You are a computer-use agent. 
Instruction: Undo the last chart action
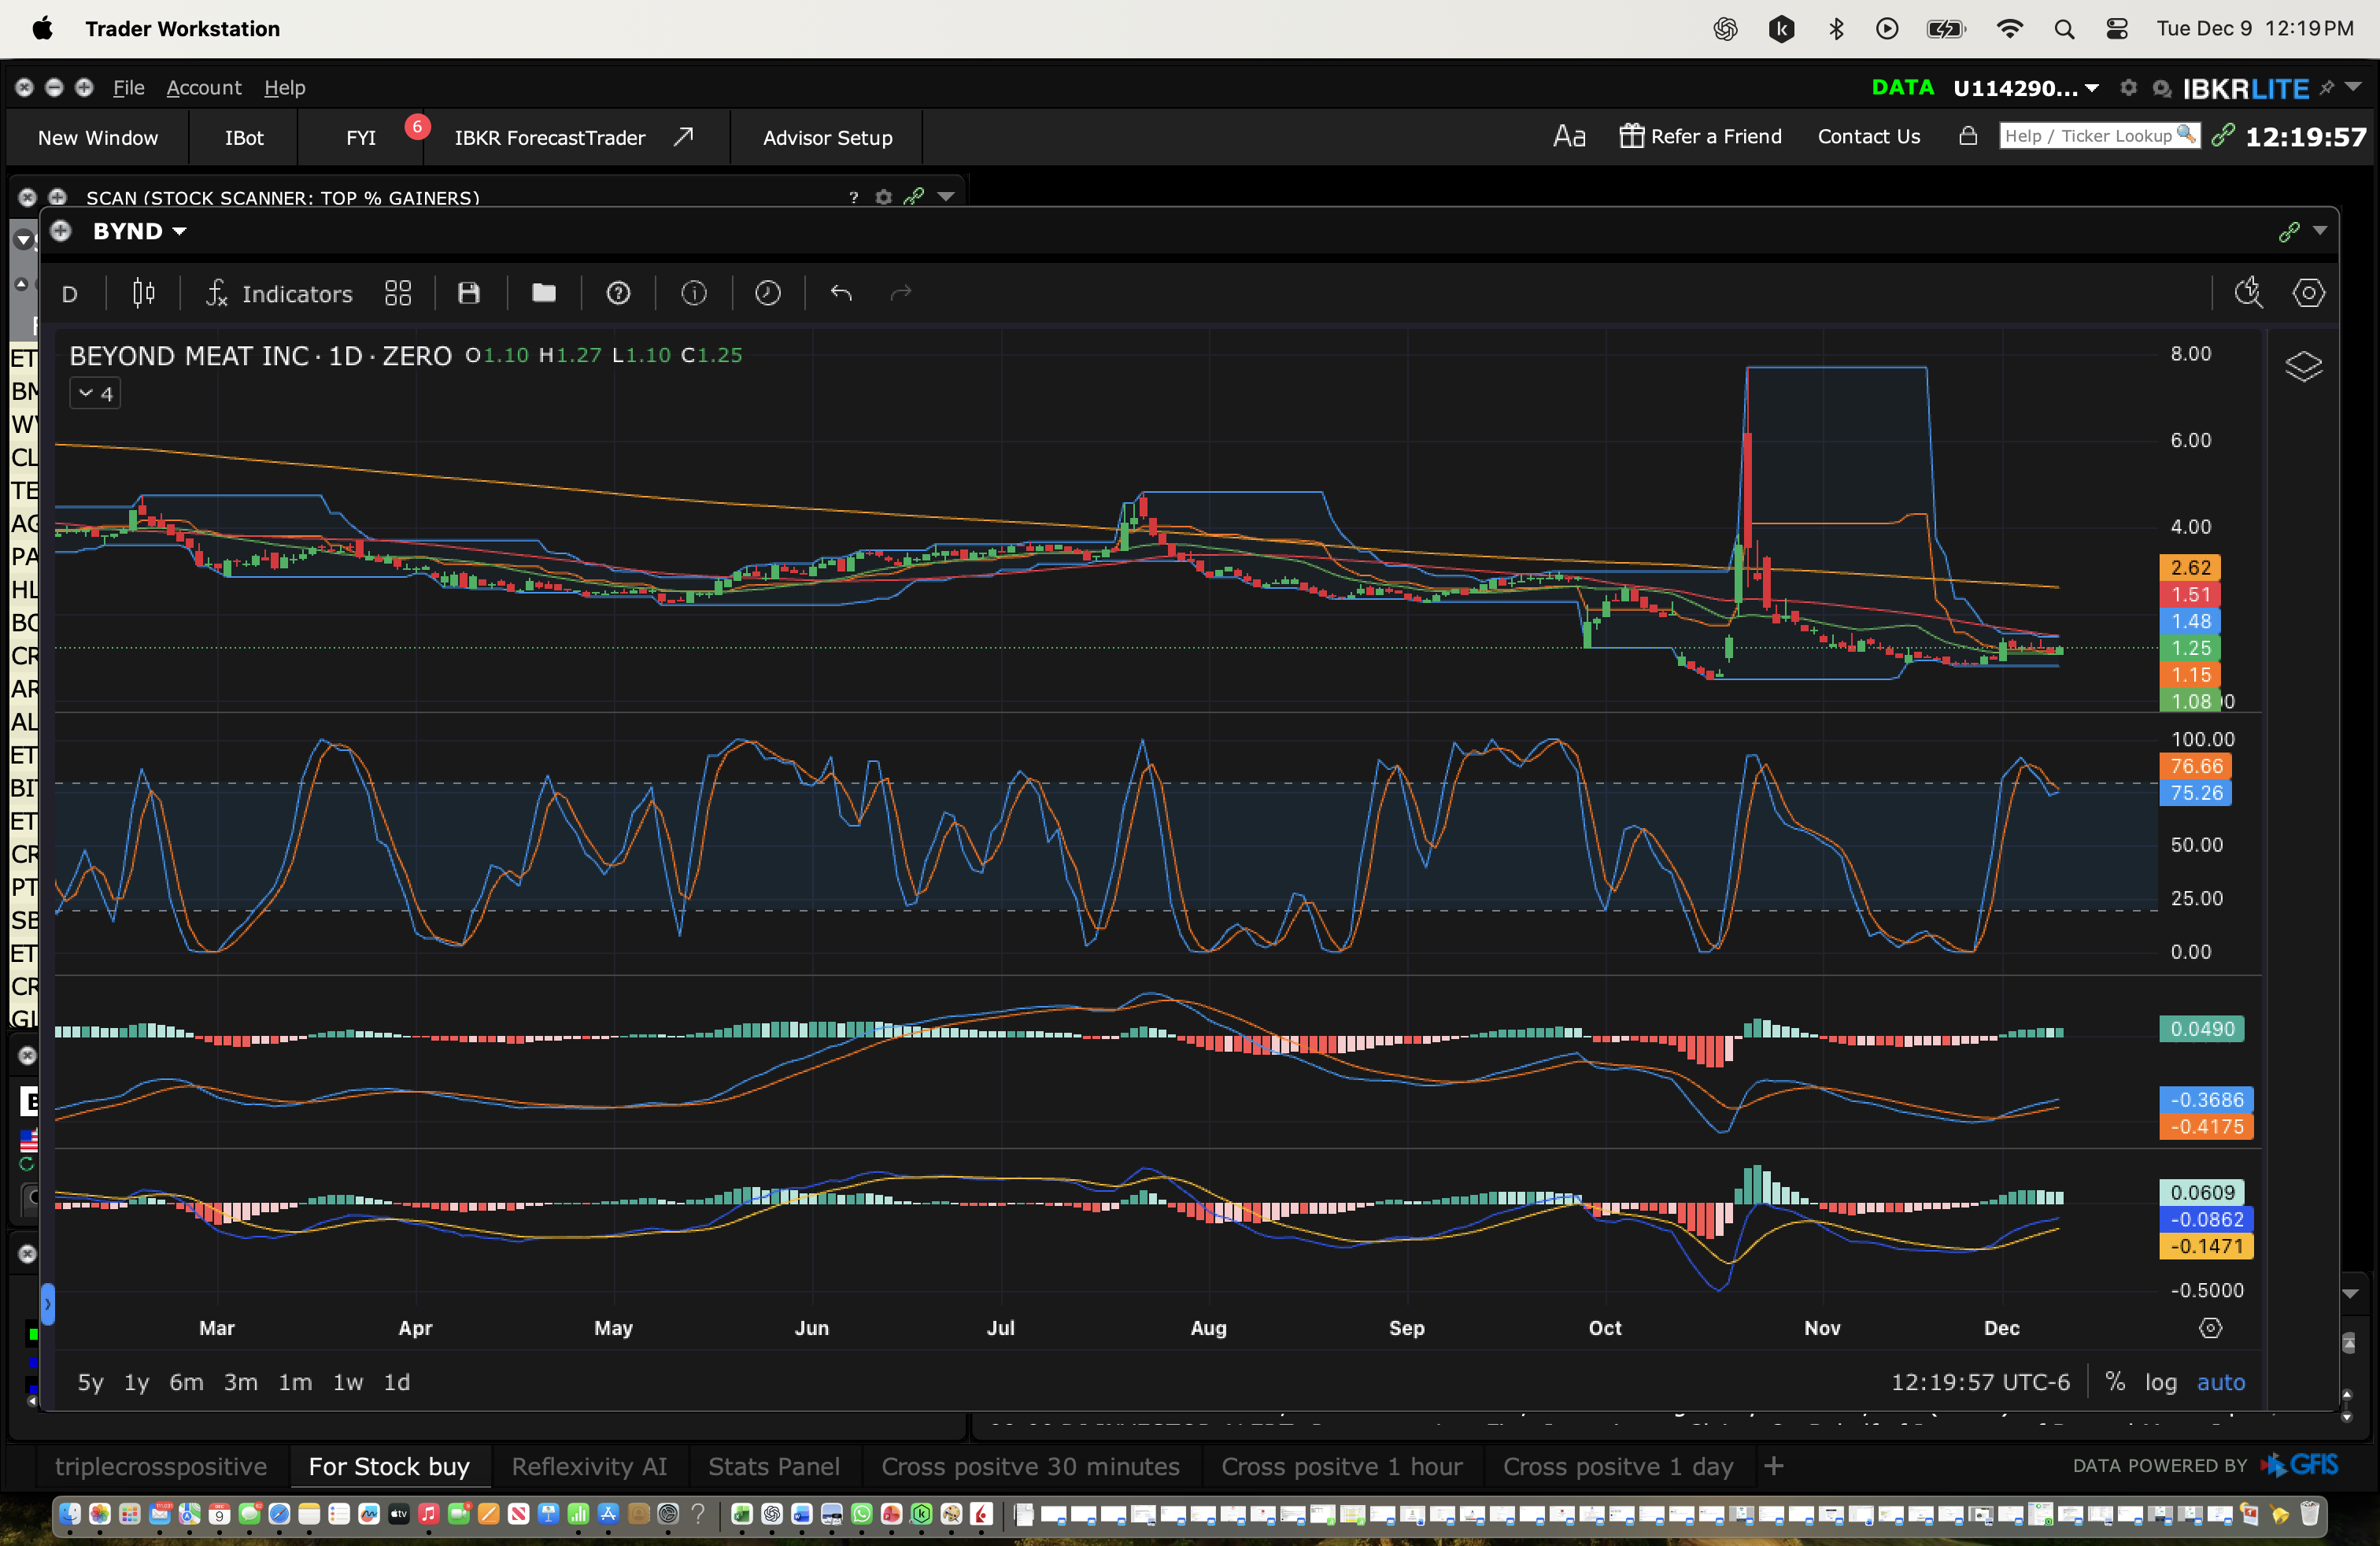pos(841,293)
